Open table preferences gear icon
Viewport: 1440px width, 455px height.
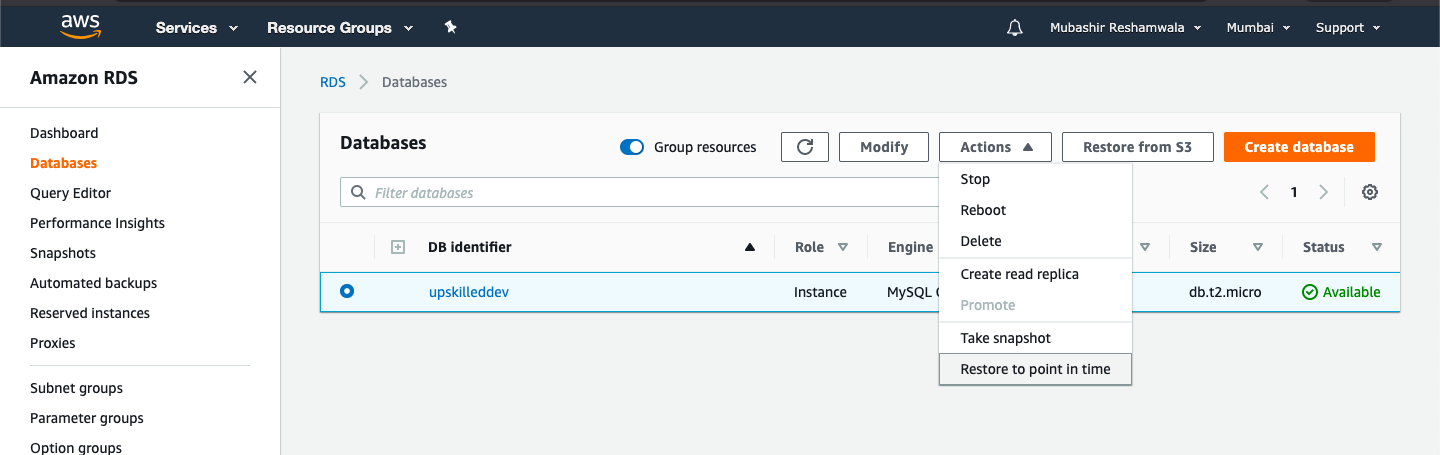[1370, 192]
